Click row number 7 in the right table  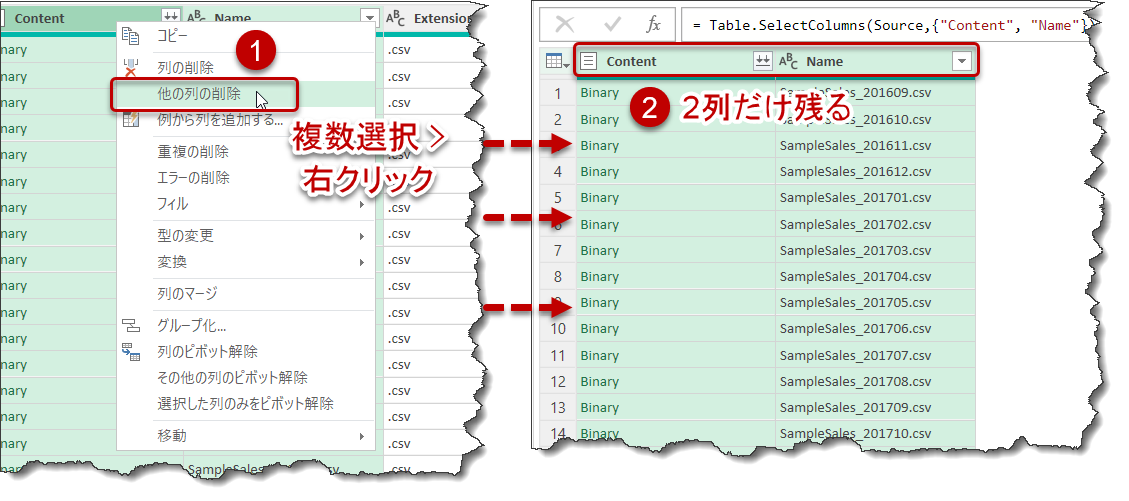pos(557,250)
